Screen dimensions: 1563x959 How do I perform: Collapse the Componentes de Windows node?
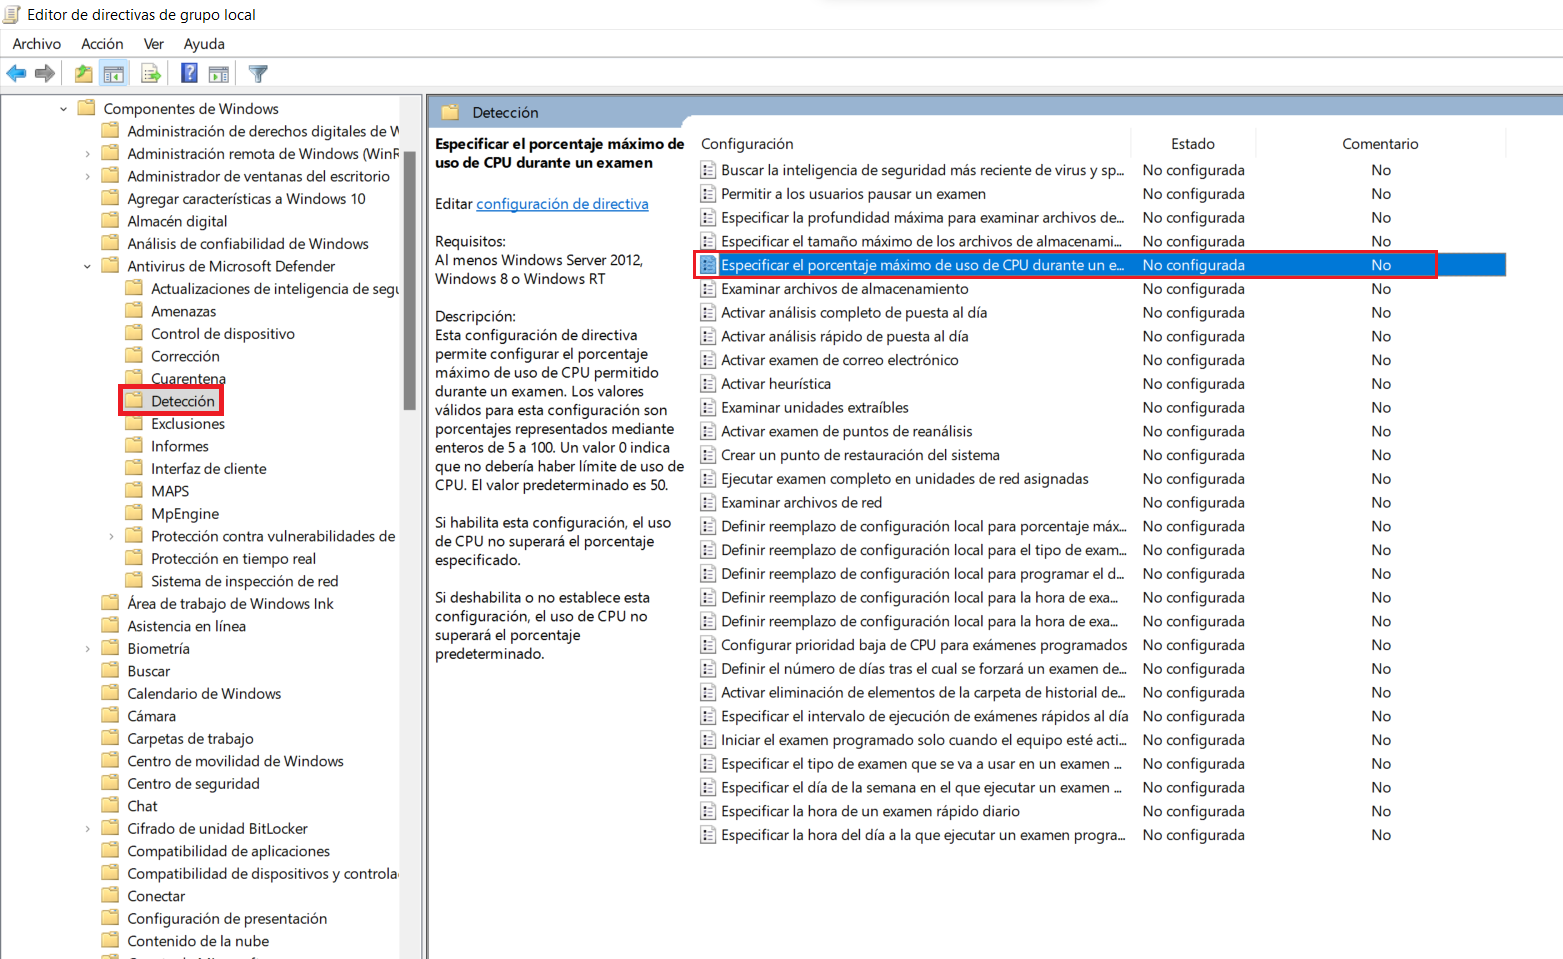point(63,109)
